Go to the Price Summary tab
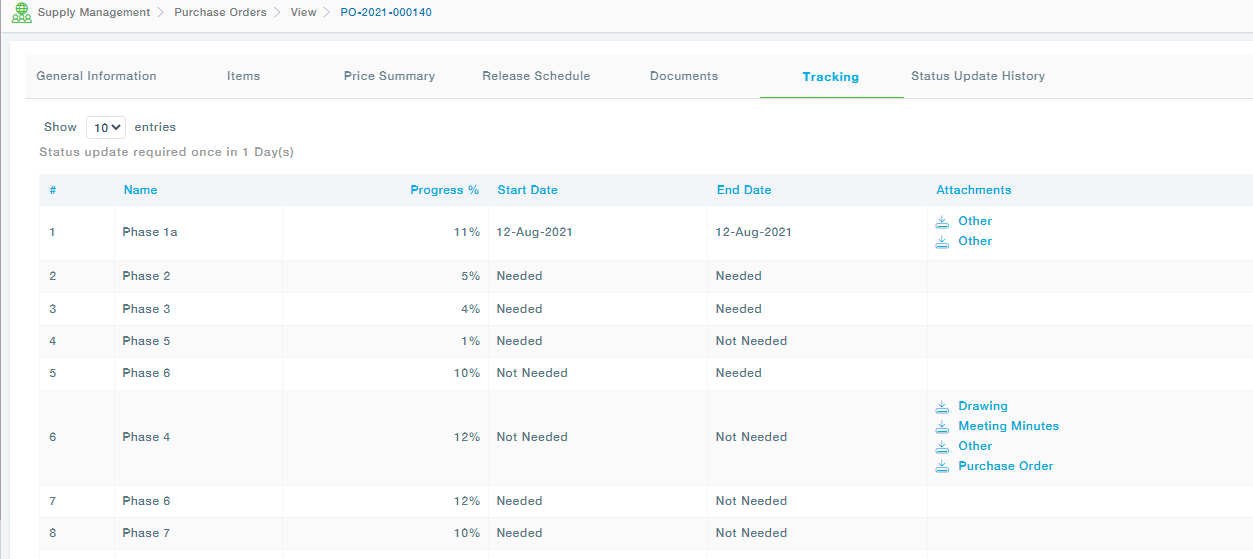This screenshot has height=559, width=1253. [x=389, y=76]
